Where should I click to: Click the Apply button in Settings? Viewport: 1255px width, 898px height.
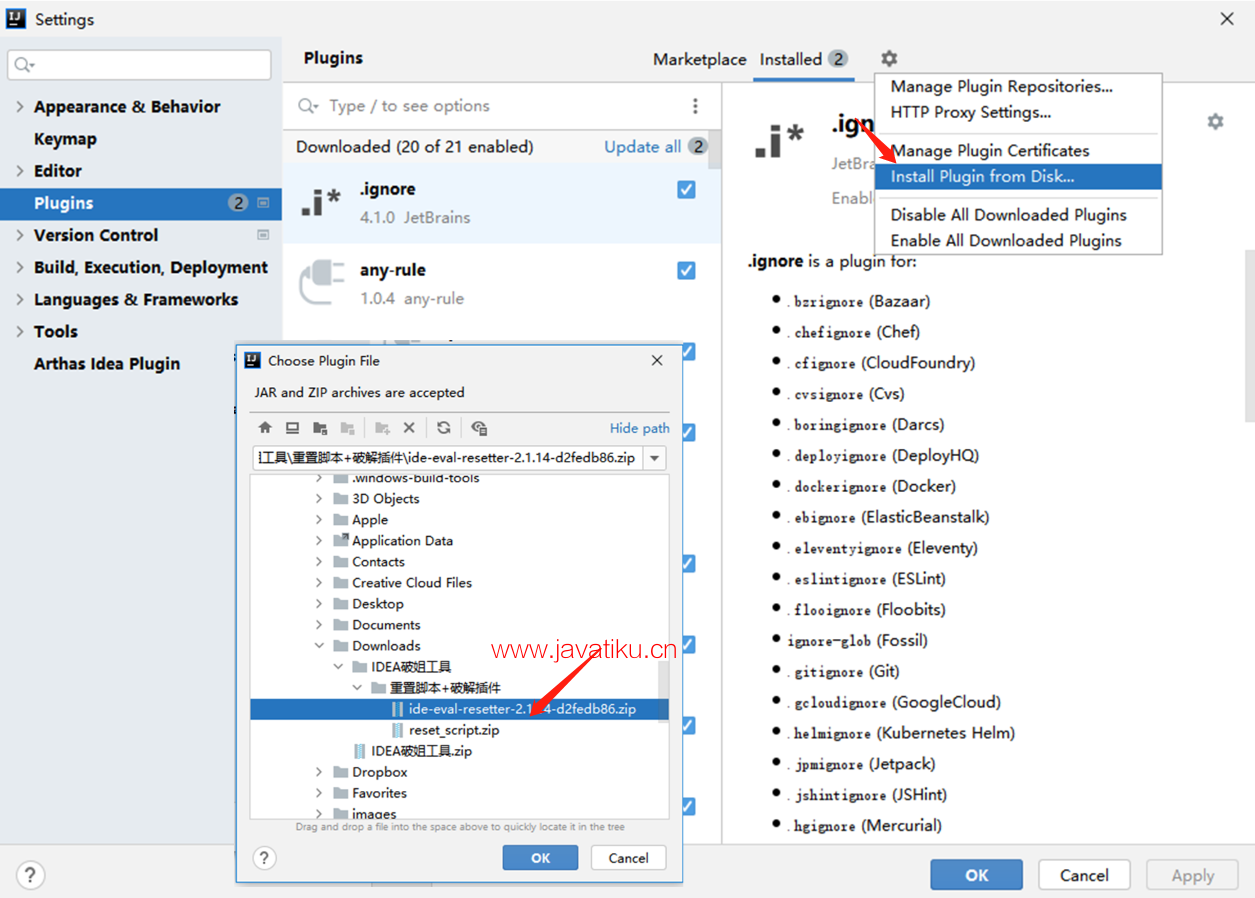(1192, 875)
